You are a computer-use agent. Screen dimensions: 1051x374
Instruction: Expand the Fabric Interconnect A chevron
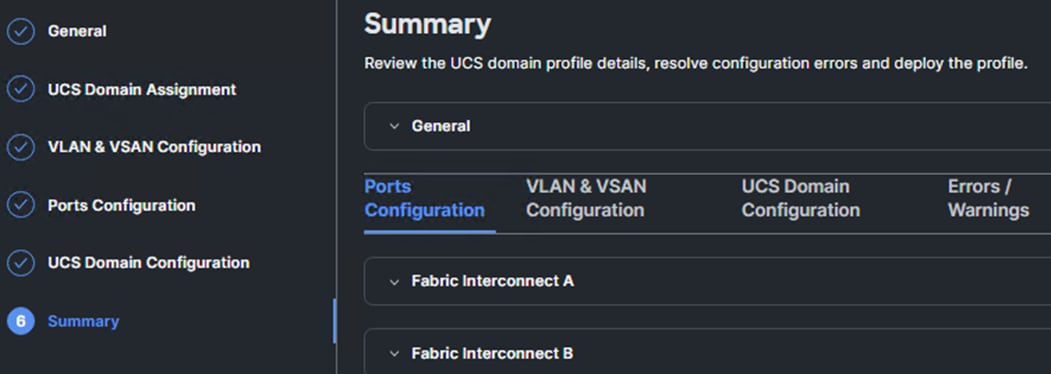(x=395, y=282)
